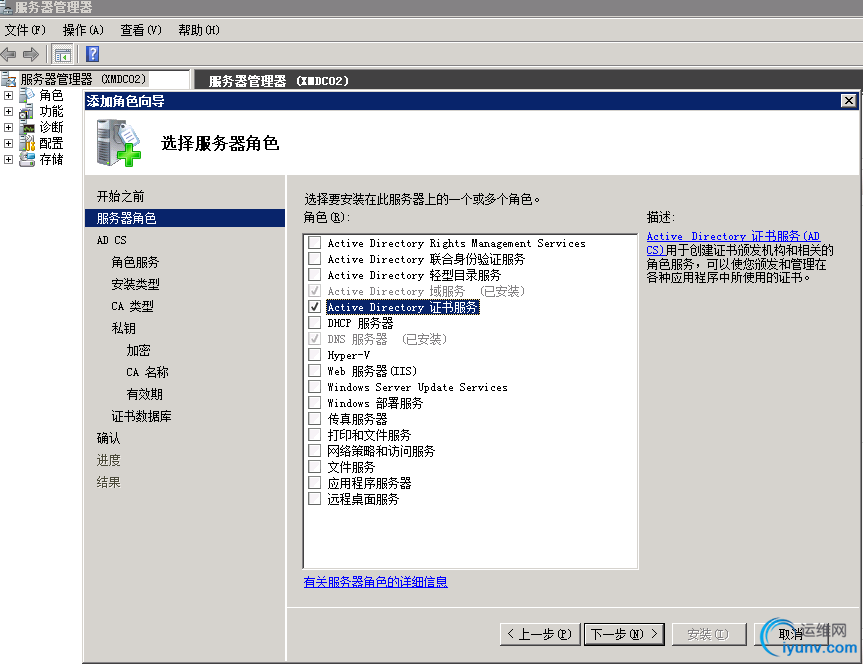Select CA 类型 wizard step
Screen dimensions: 863x664
pos(132,306)
